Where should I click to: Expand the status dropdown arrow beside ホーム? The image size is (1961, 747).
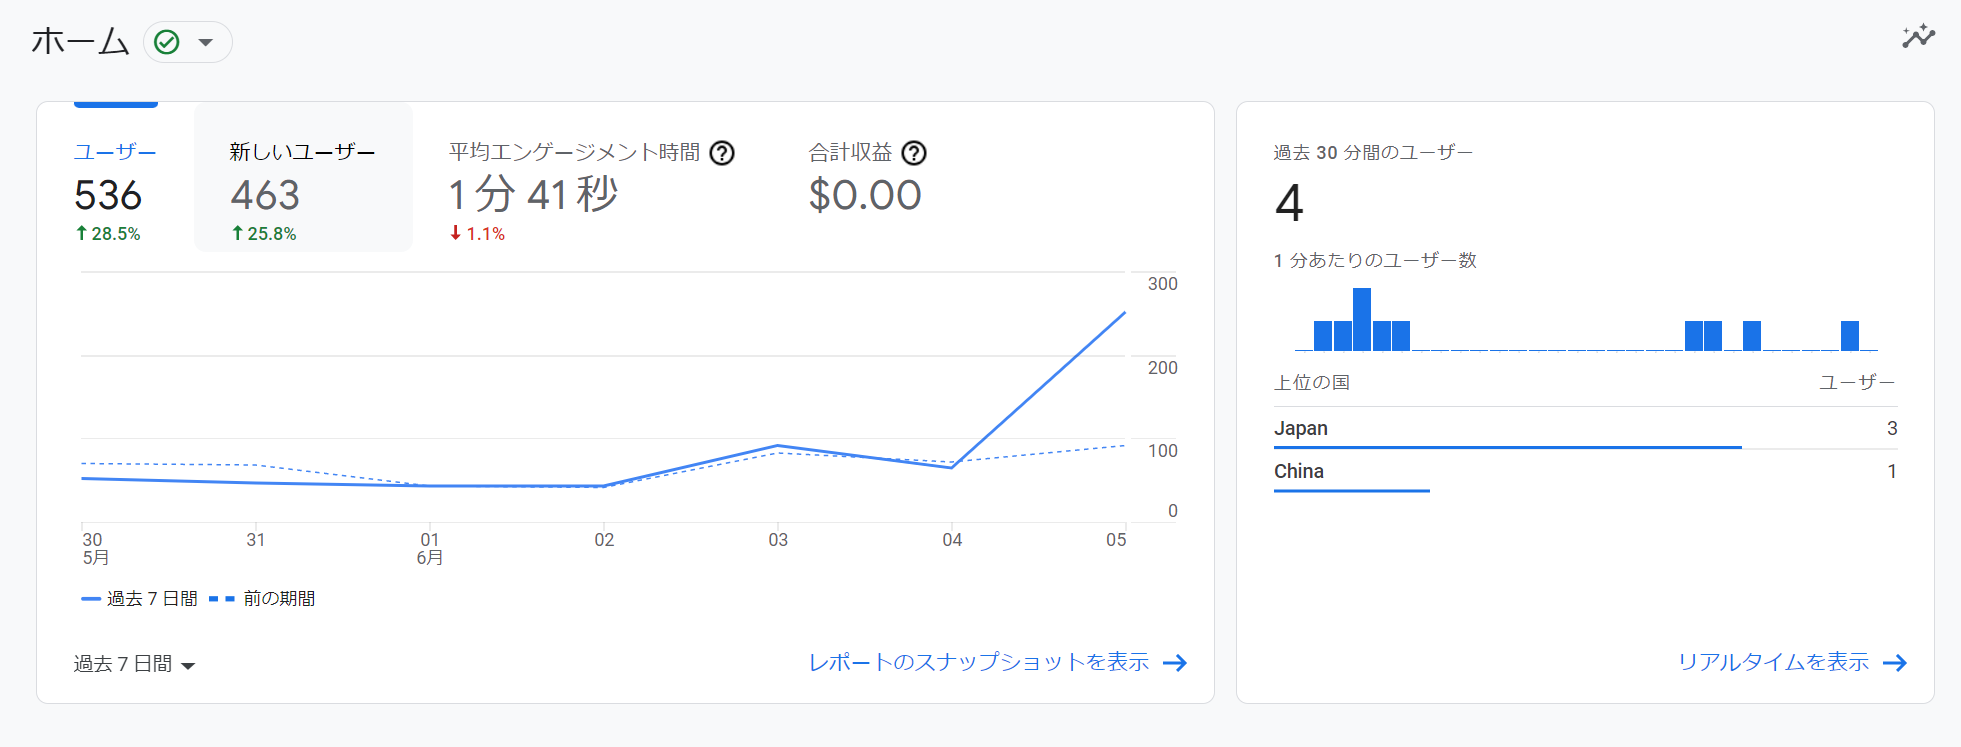(x=206, y=42)
